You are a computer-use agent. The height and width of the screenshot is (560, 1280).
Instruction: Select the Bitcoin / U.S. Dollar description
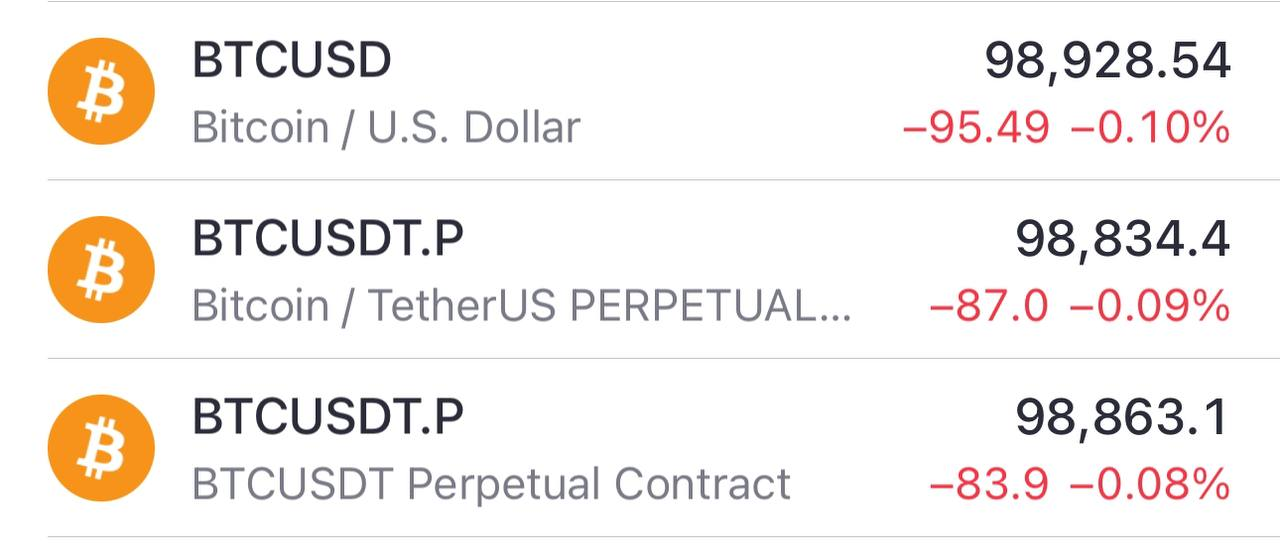click(x=386, y=128)
